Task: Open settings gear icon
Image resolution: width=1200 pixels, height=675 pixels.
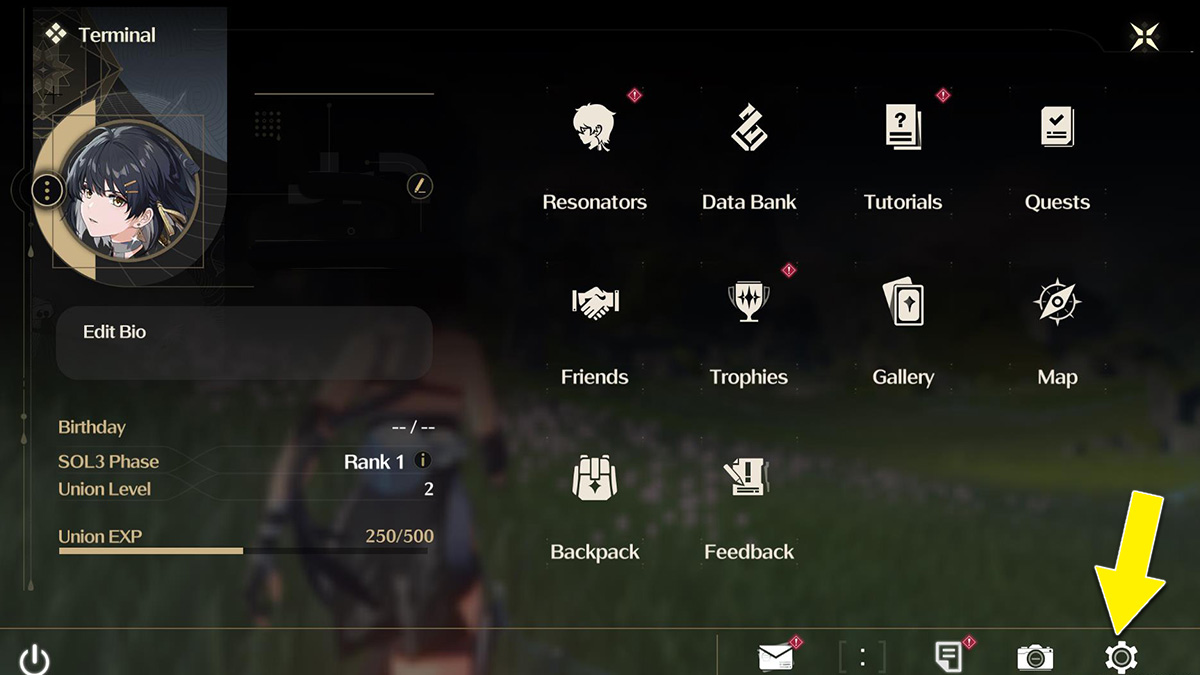Action: [1121, 657]
